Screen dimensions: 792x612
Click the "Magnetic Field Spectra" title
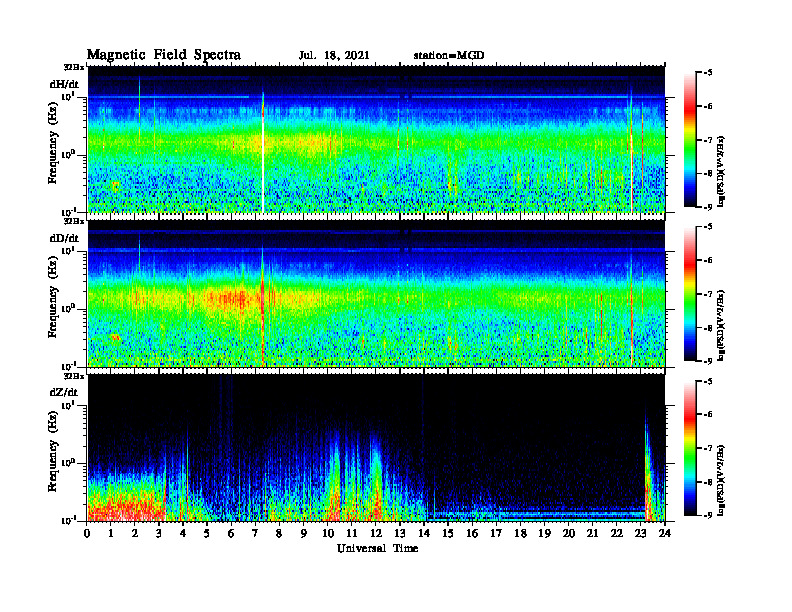163,55
